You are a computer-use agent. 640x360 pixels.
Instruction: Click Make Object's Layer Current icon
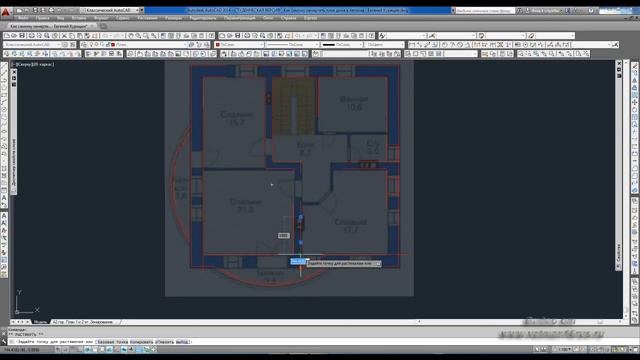click(x=192, y=44)
